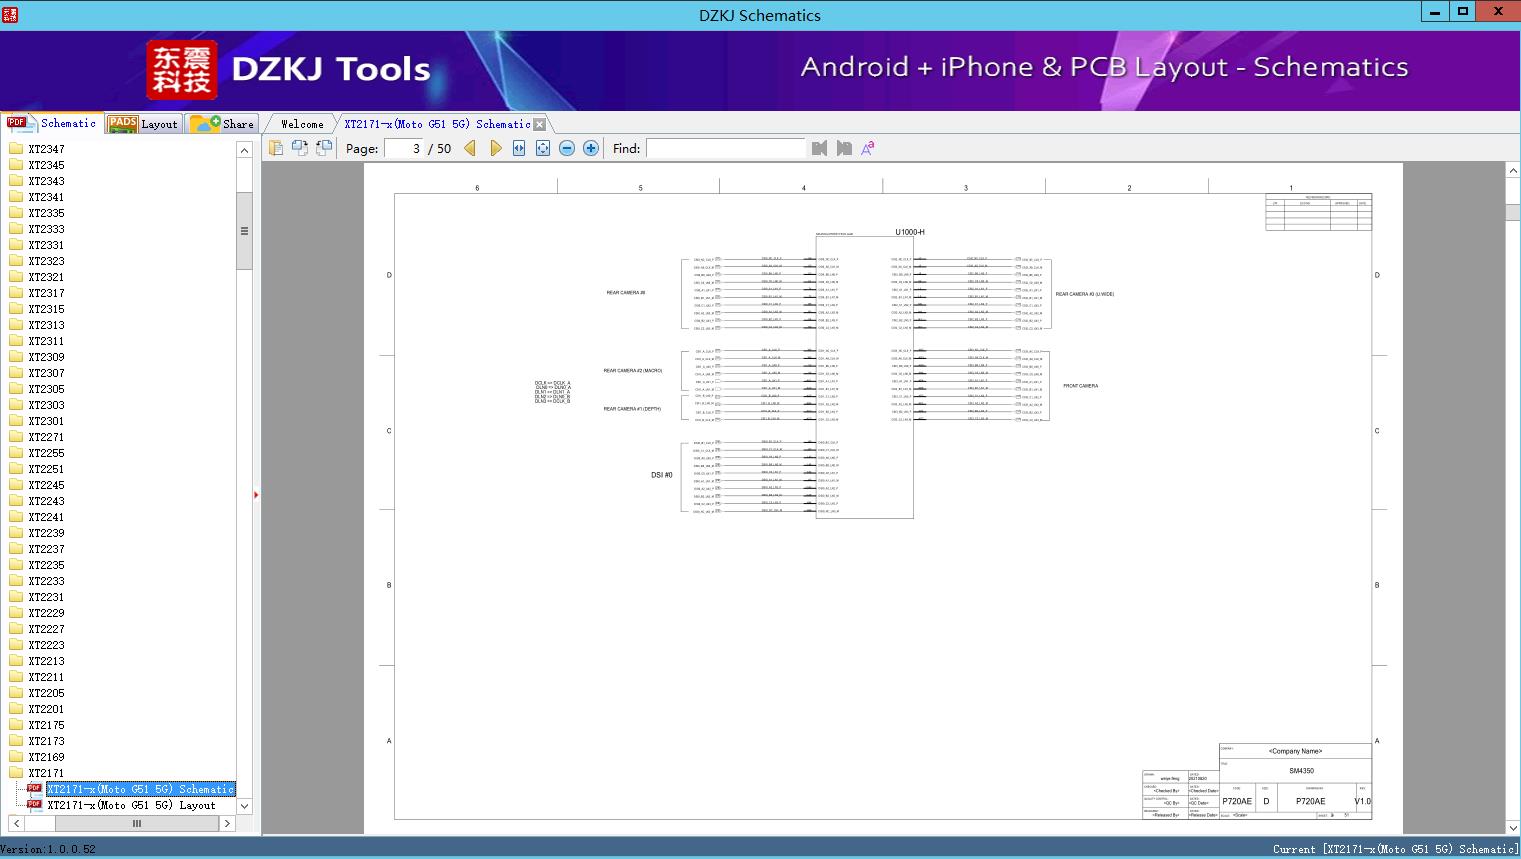Click the tree horizontal scroll right arrow
This screenshot has height=859, width=1521.
pyautogui.click(x=227, y=824)
